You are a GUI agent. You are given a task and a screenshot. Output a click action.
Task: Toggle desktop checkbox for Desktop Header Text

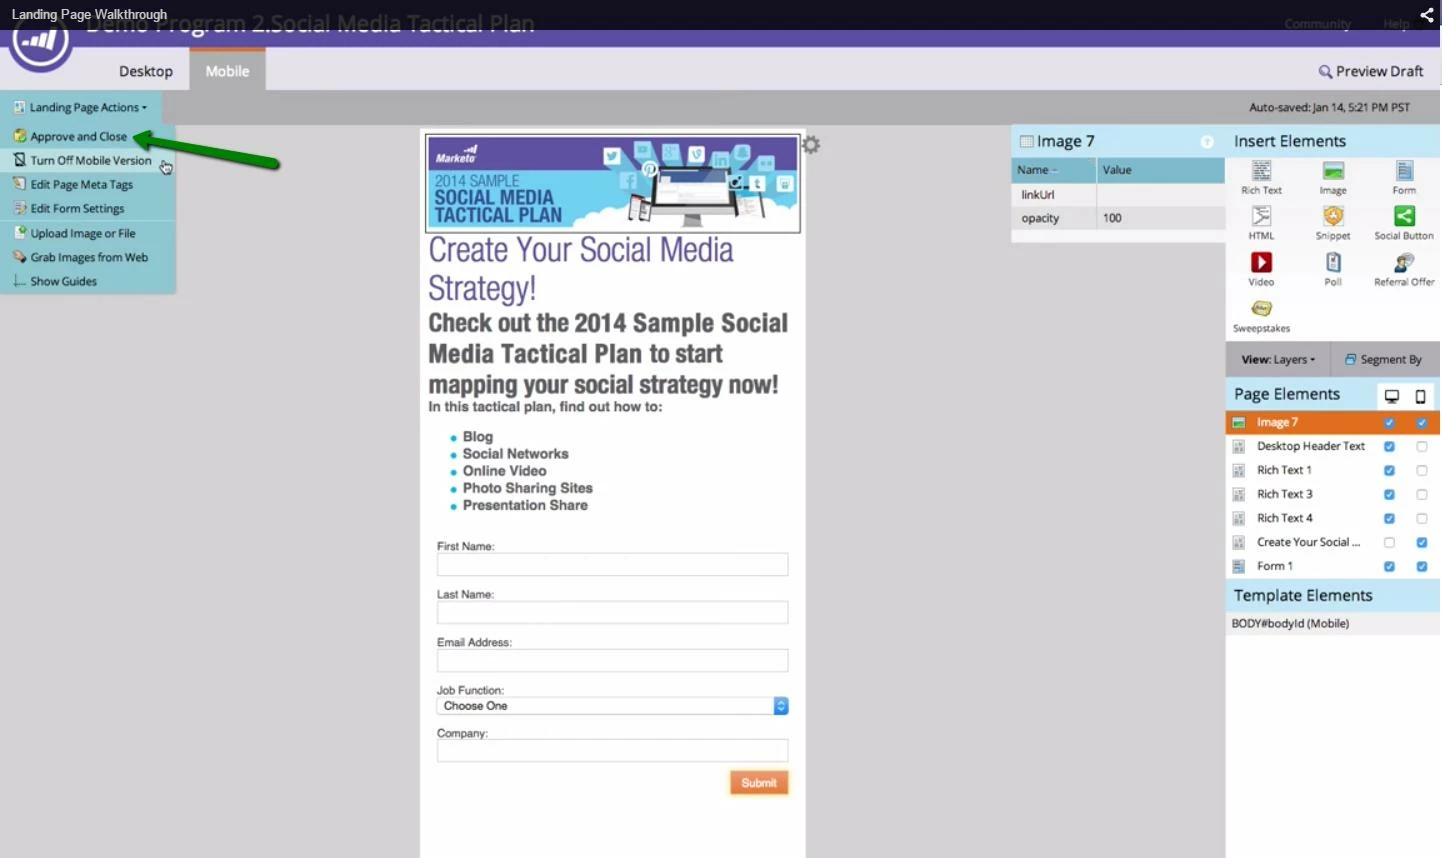coord(1389,446)
